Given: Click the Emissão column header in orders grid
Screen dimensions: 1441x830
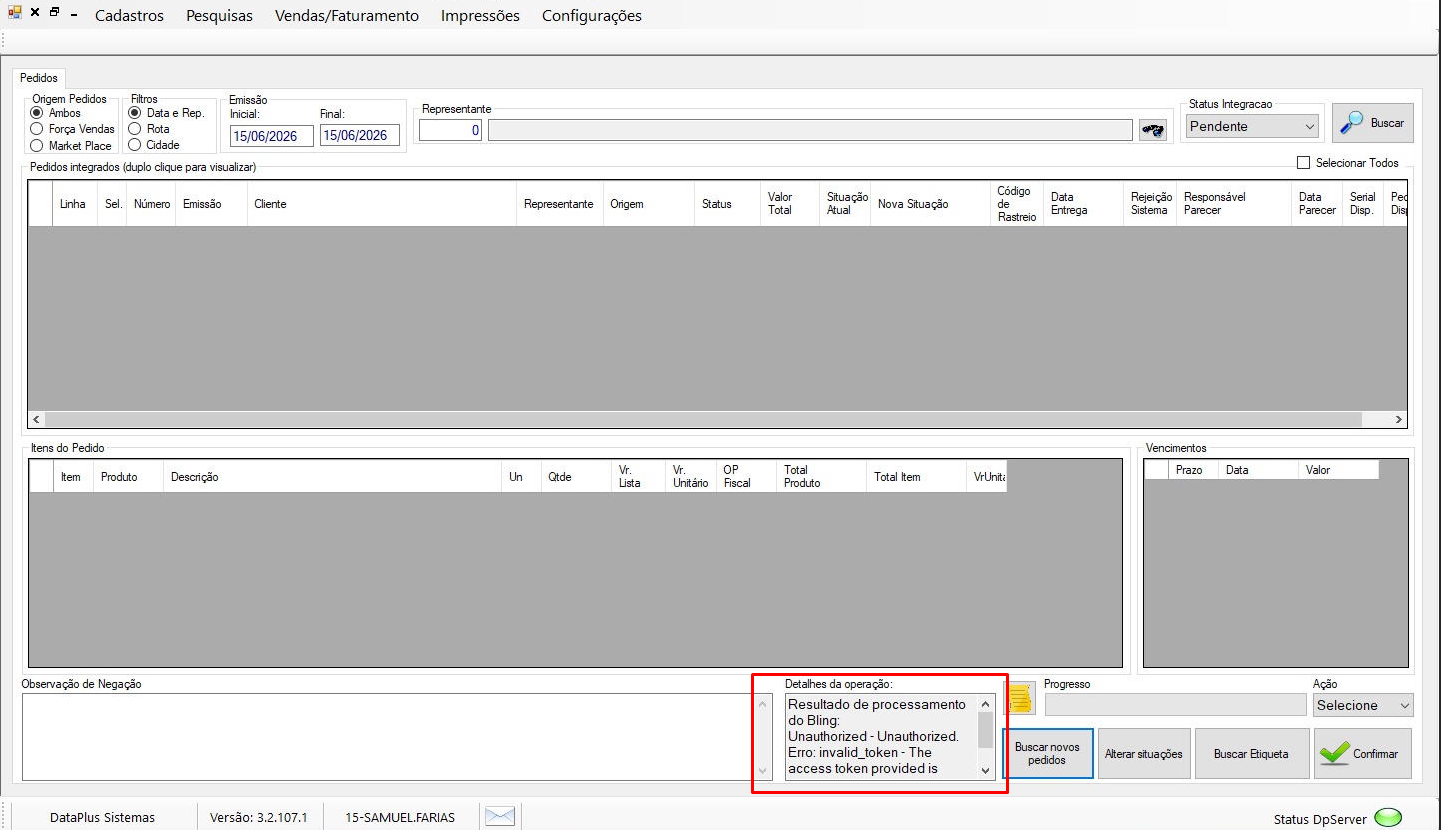Looking at the screenshot, I should (212, 204).
